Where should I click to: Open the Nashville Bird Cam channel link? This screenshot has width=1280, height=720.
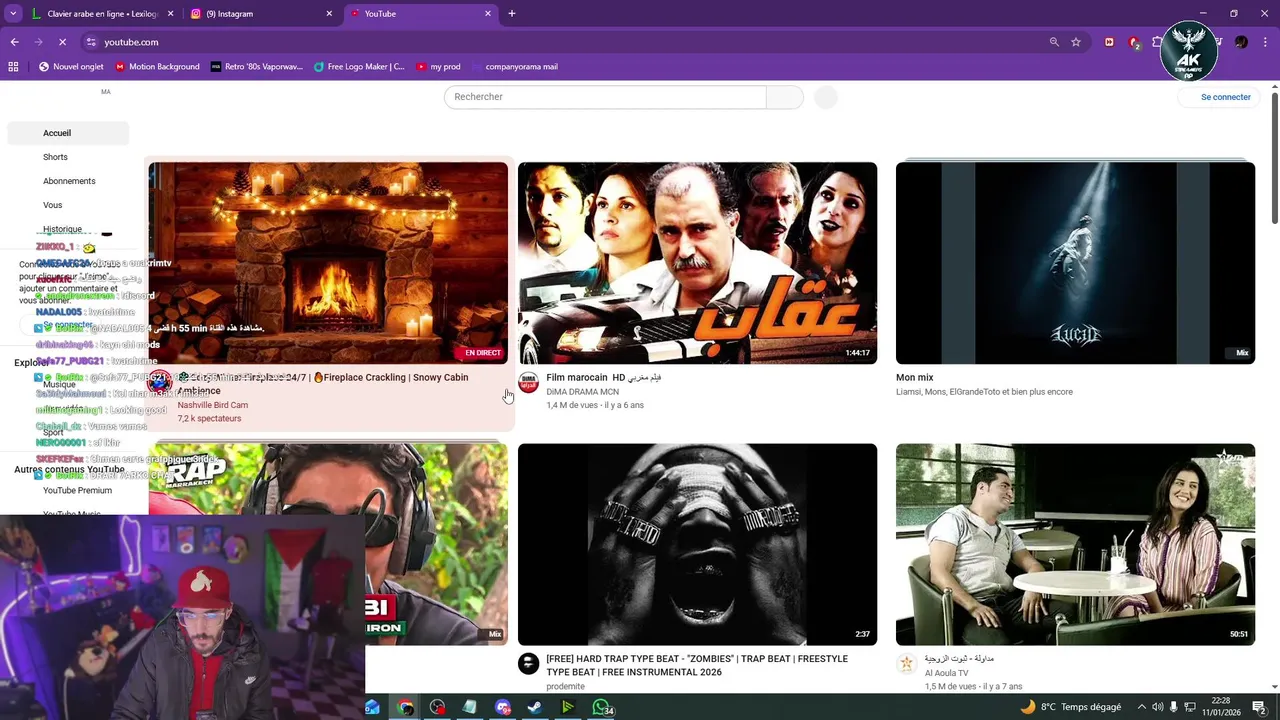pyautogui.click(x=213, y=405)
